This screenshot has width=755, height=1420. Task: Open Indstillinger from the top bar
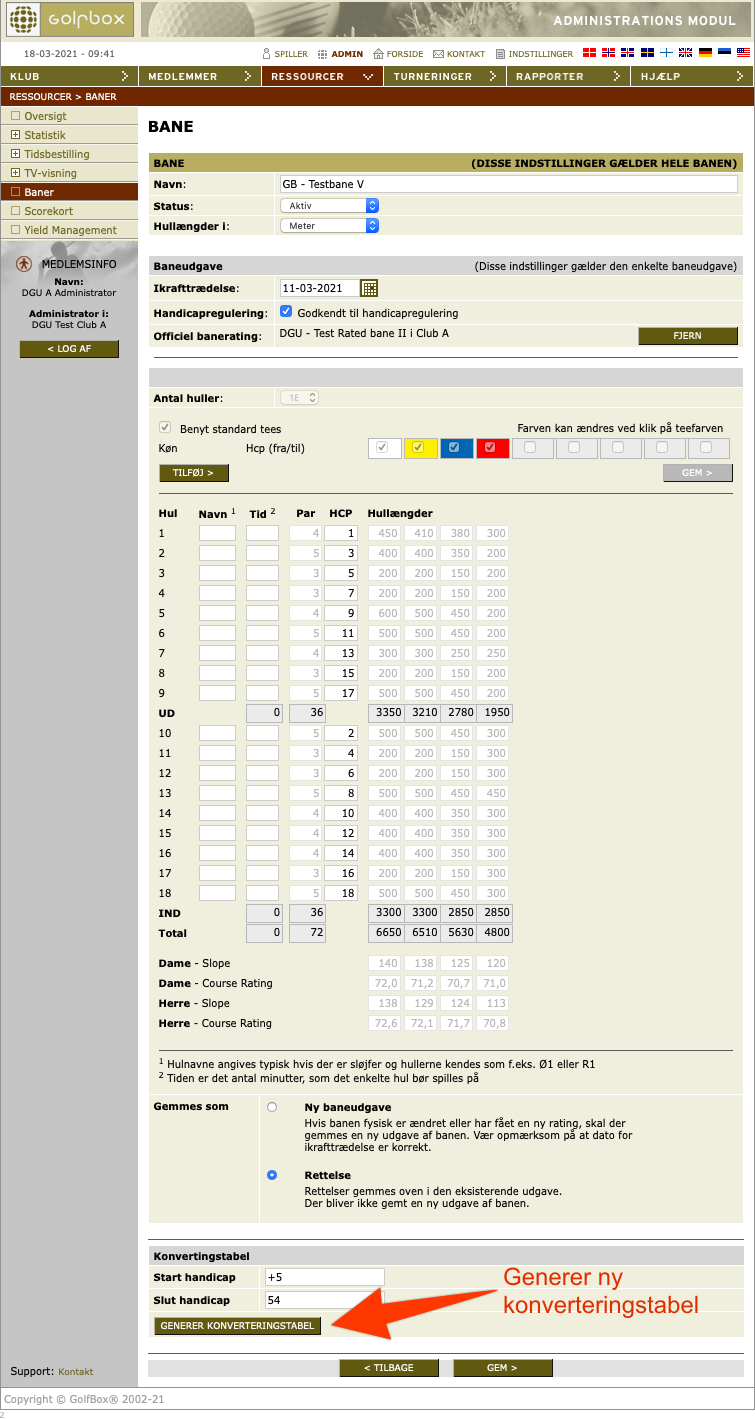[501, 54]
